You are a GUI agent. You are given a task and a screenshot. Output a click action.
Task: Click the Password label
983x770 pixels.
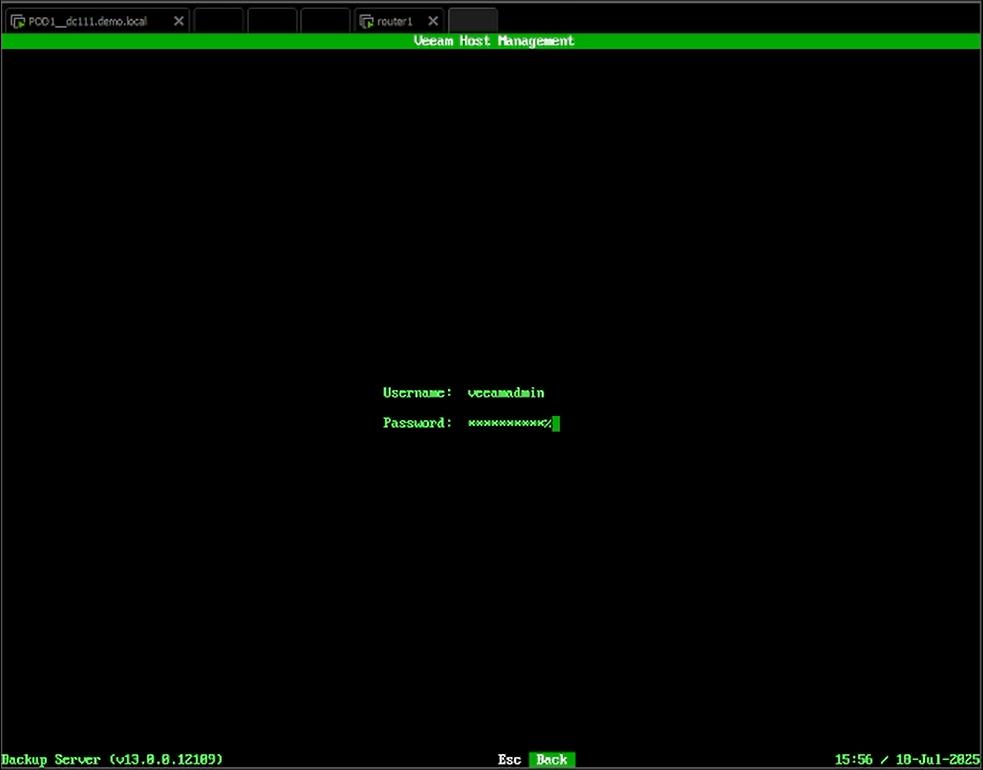coord(417,424)
